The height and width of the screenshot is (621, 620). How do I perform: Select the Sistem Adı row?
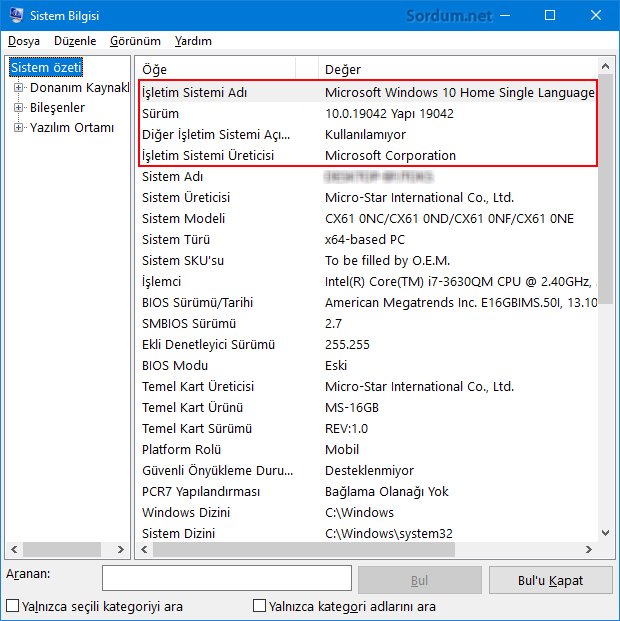click(x=367, y=177)
